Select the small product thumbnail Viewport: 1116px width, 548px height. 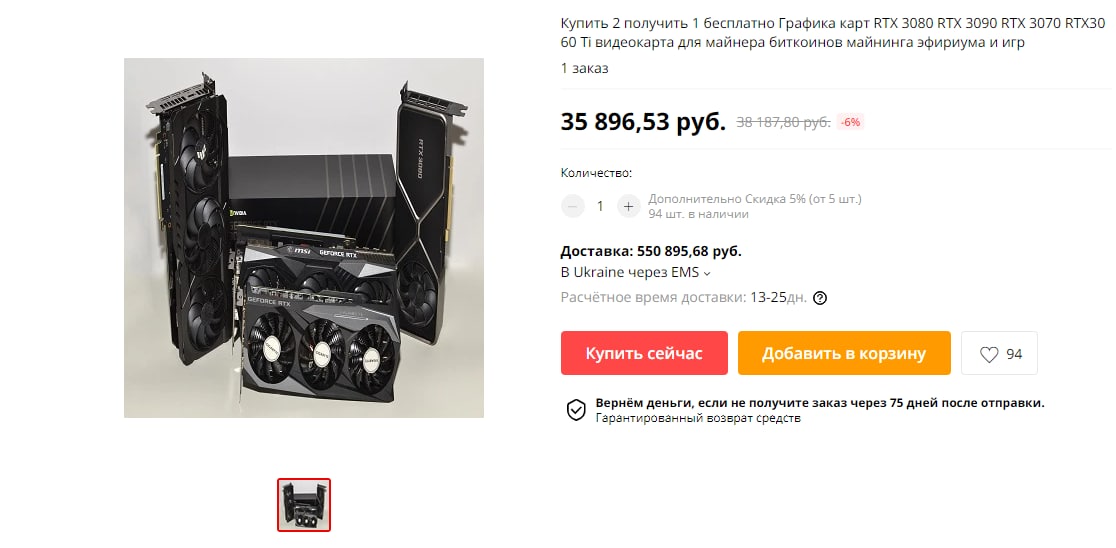pyautogui.click(x=304, y=505)
